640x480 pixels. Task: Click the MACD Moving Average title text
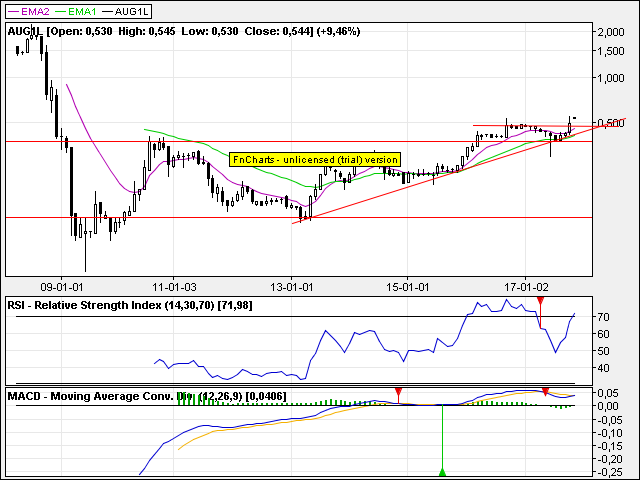147,396
